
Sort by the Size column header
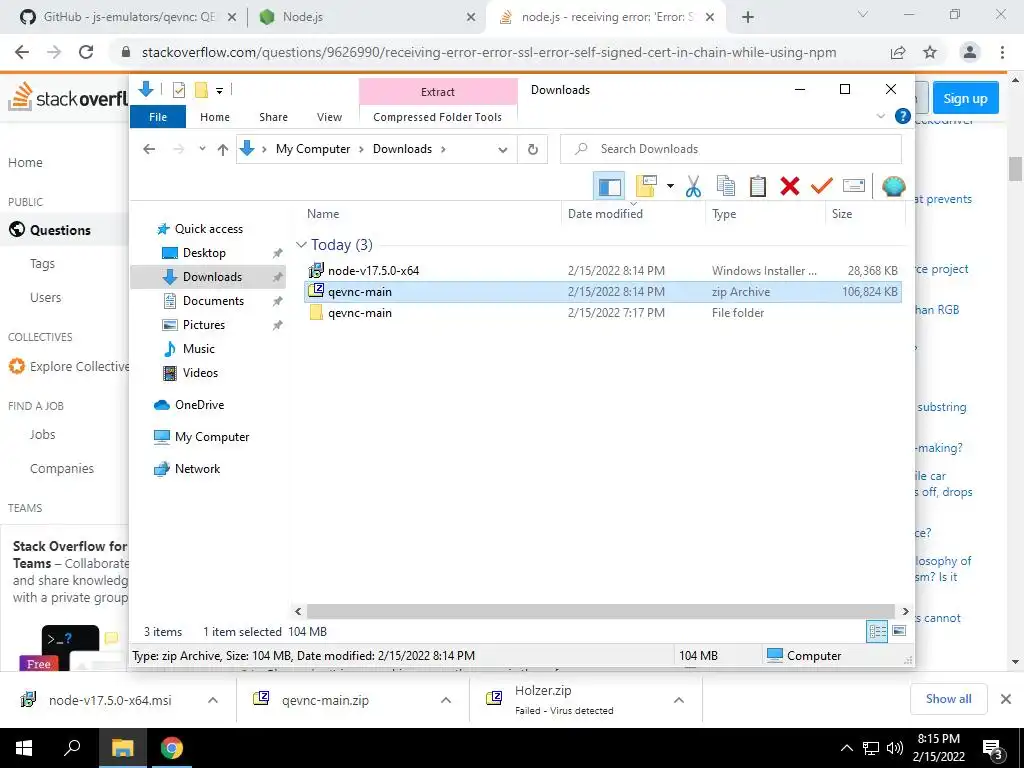click(865, 214)
